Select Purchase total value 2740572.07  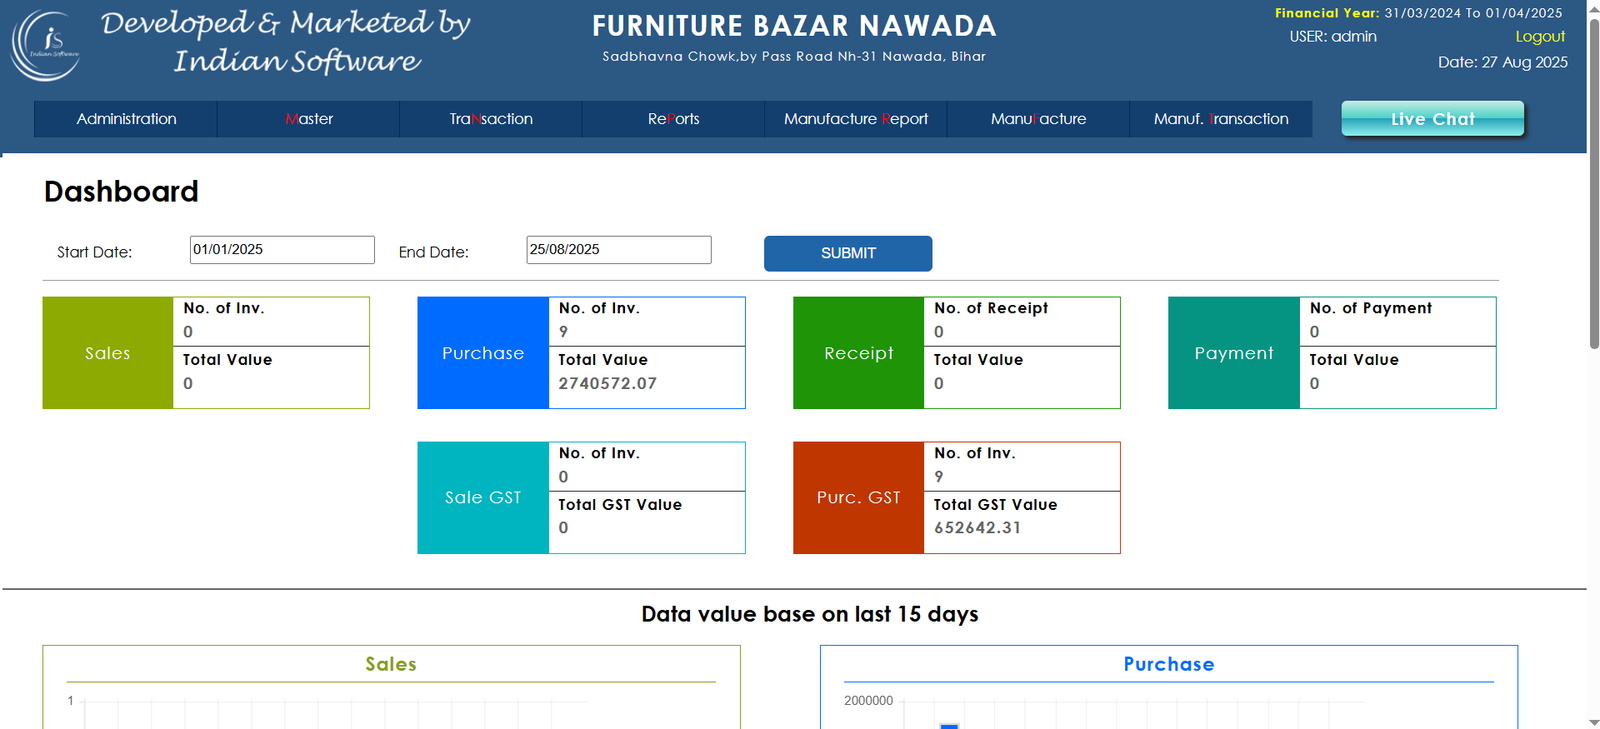click(608, 384)
